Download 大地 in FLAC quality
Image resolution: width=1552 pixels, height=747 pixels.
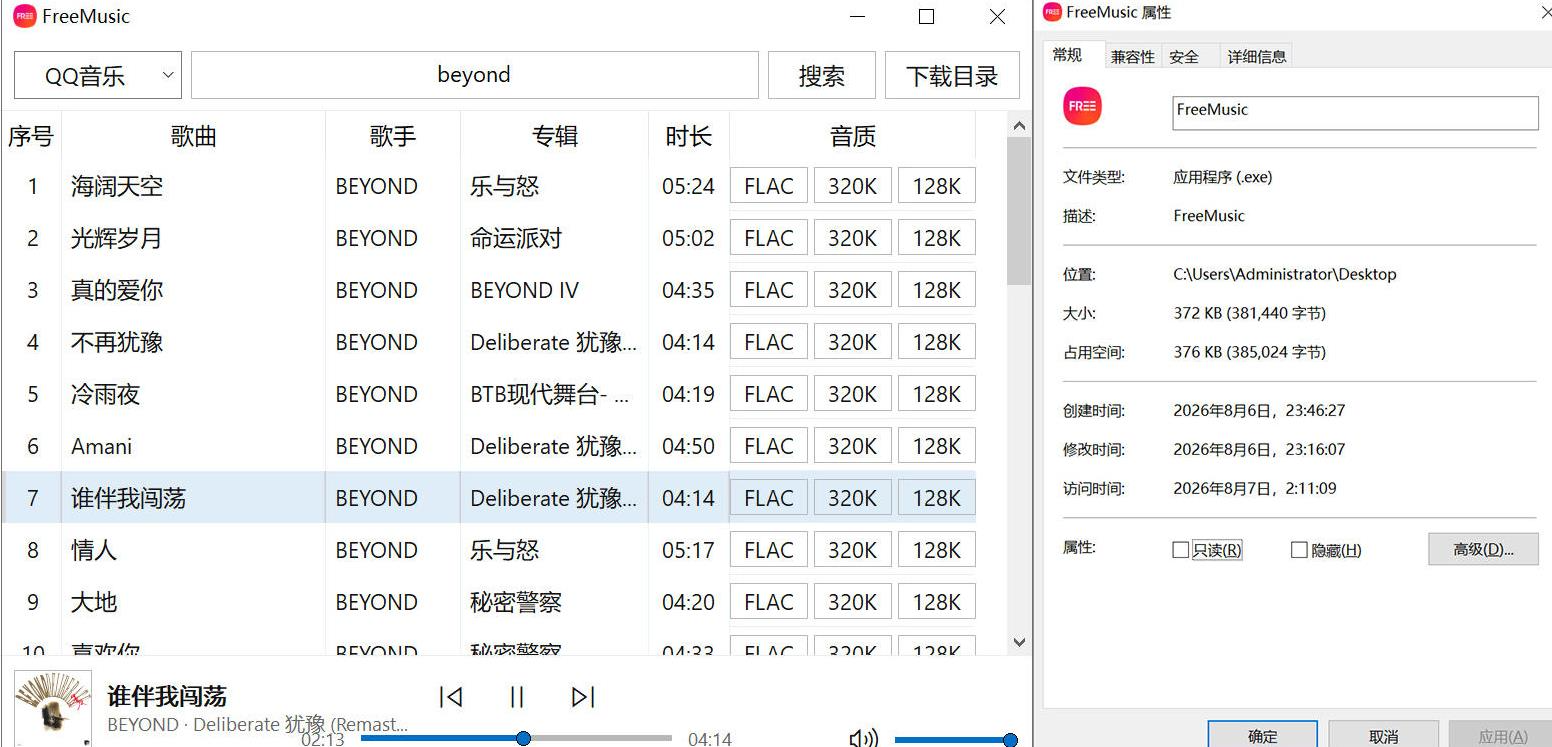(769, 602)
